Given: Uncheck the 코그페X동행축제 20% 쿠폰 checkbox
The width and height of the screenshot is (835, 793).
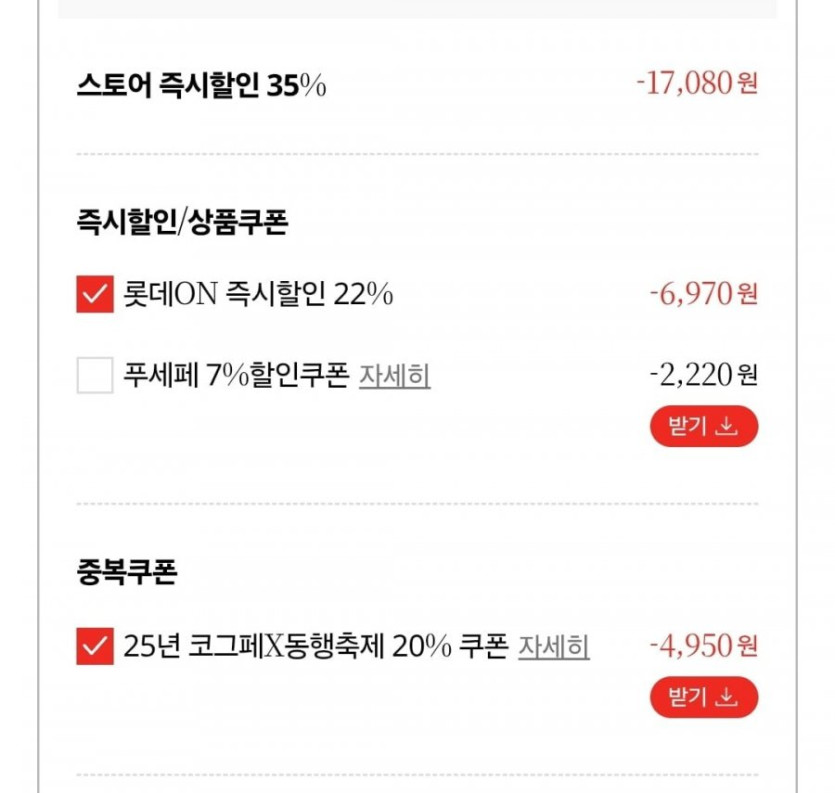Looking at the screenshot, I should (95, 647).
